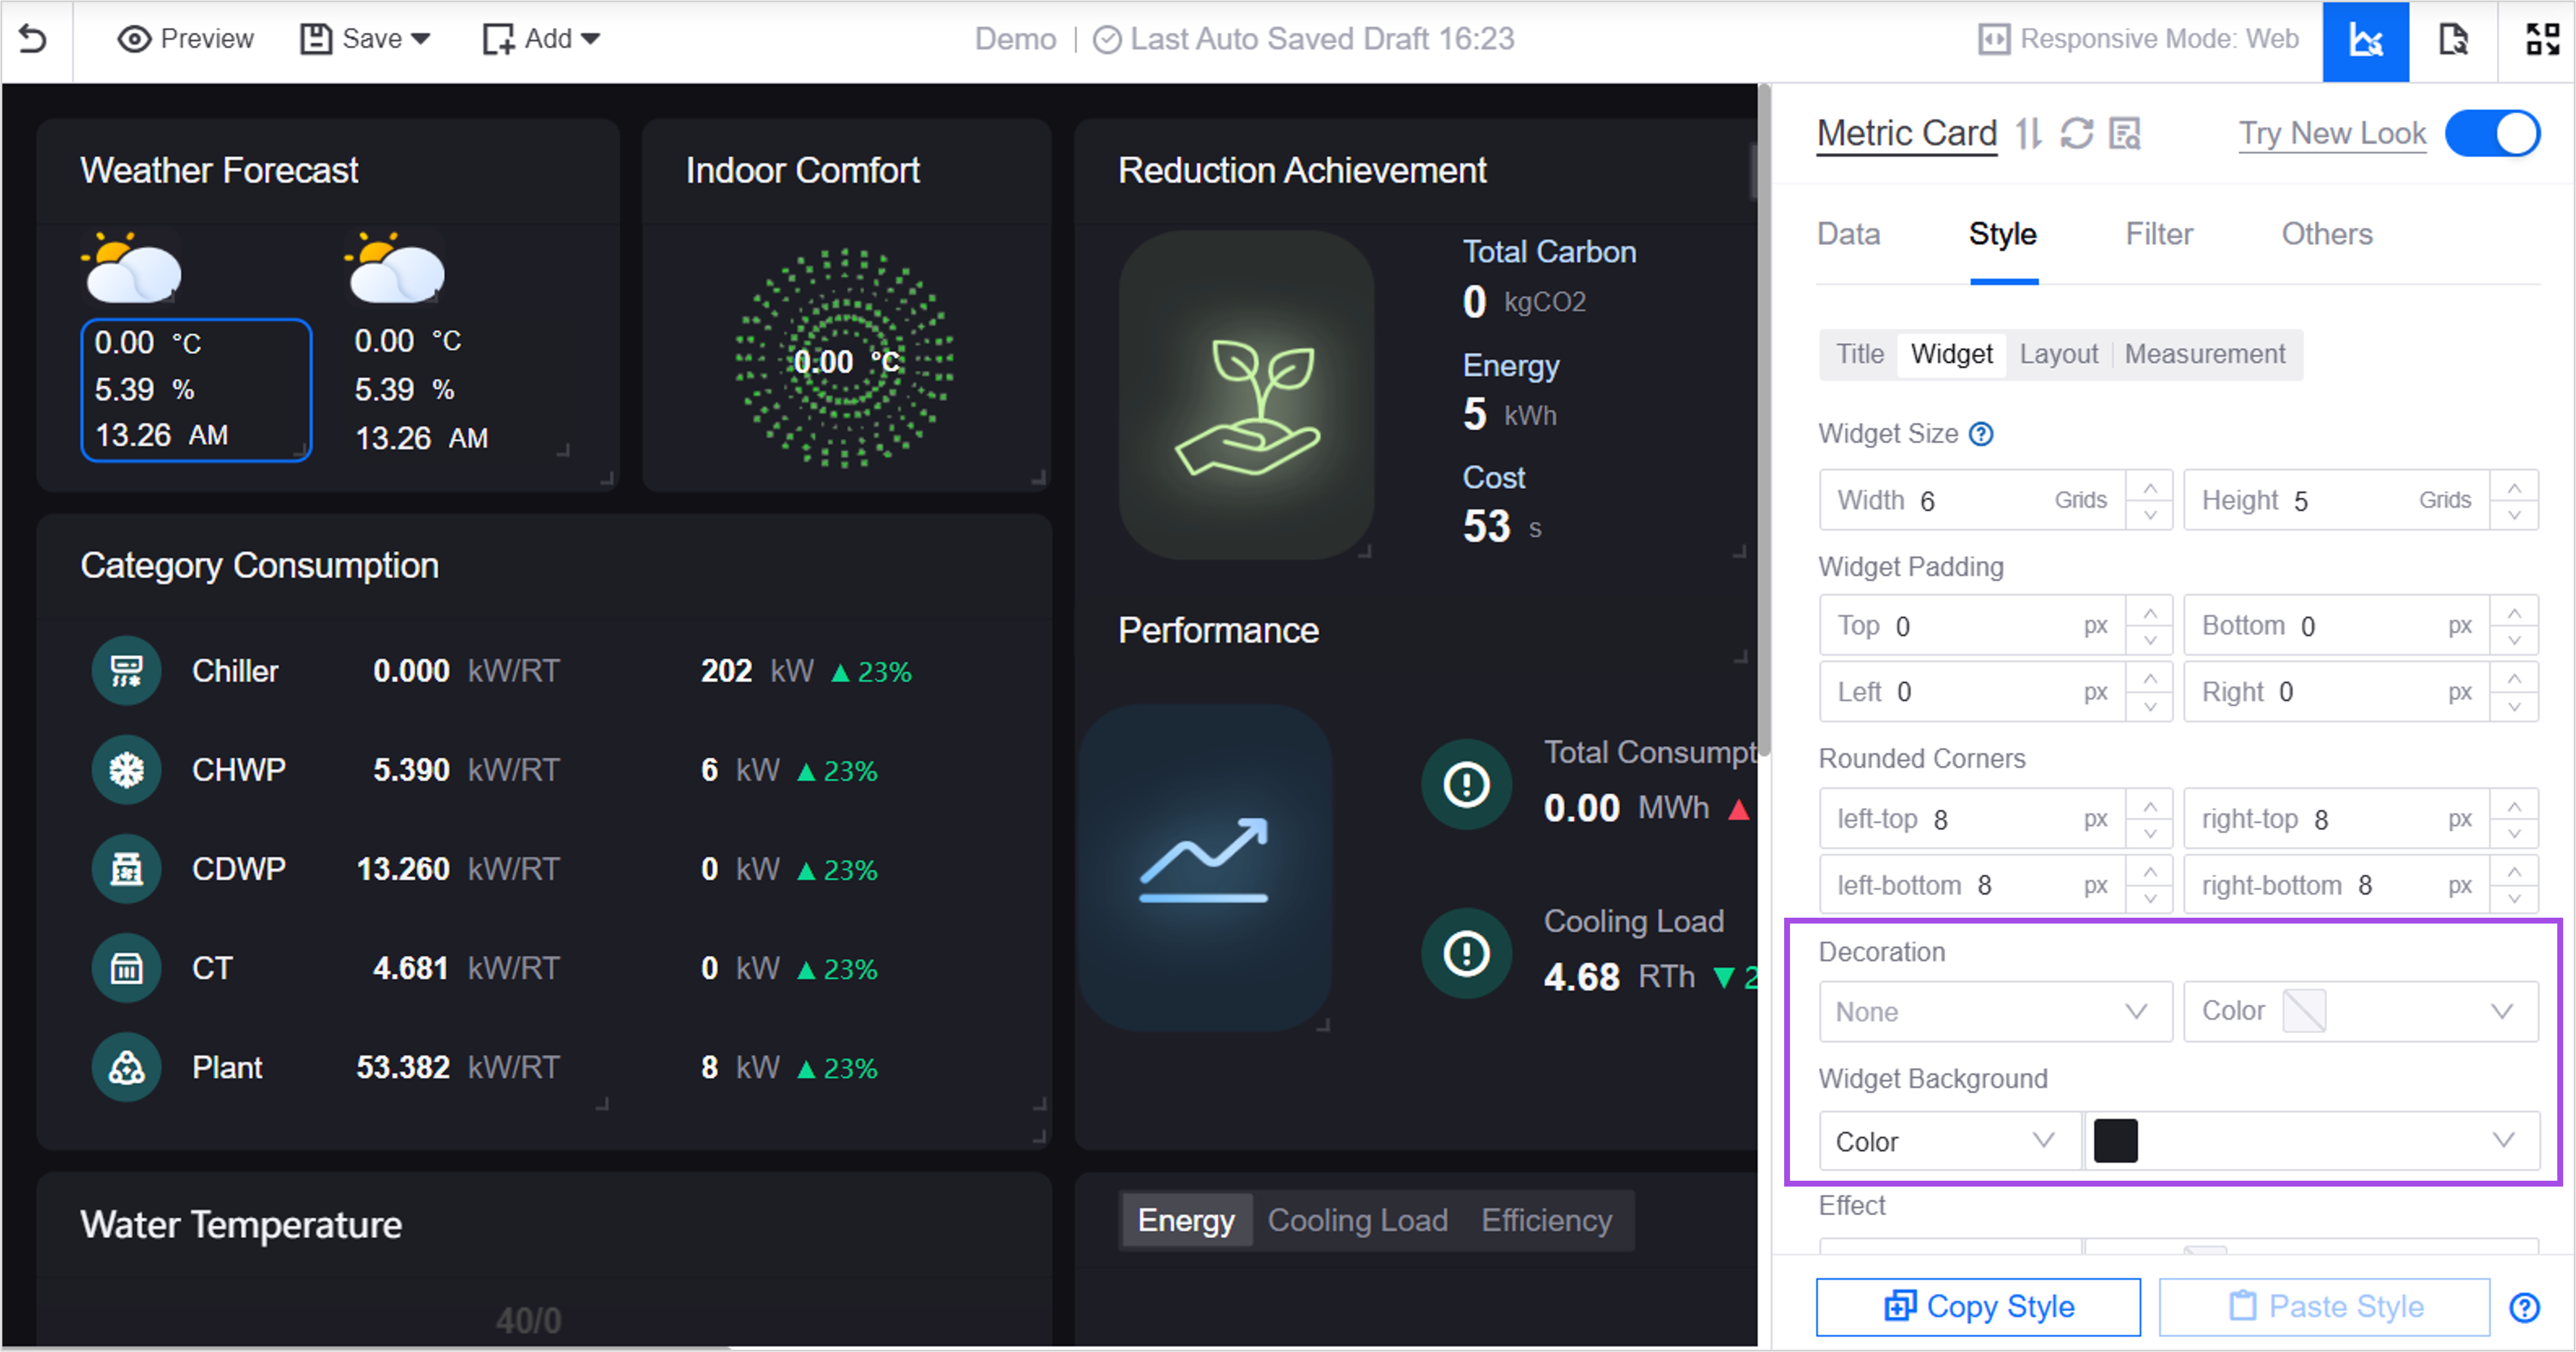Open the Data tab
2576x1352 pixels.
[x=1848, y=234]
